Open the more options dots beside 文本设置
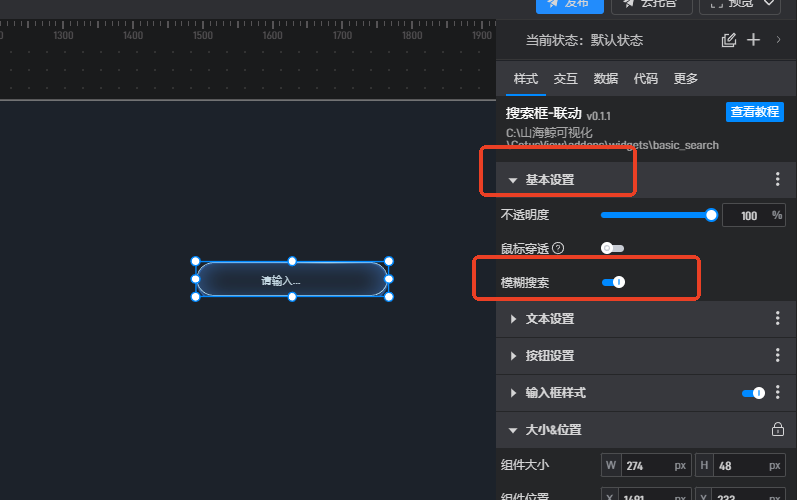The height and width of the screenshot is (500, 797). click(x=777, y=318)
